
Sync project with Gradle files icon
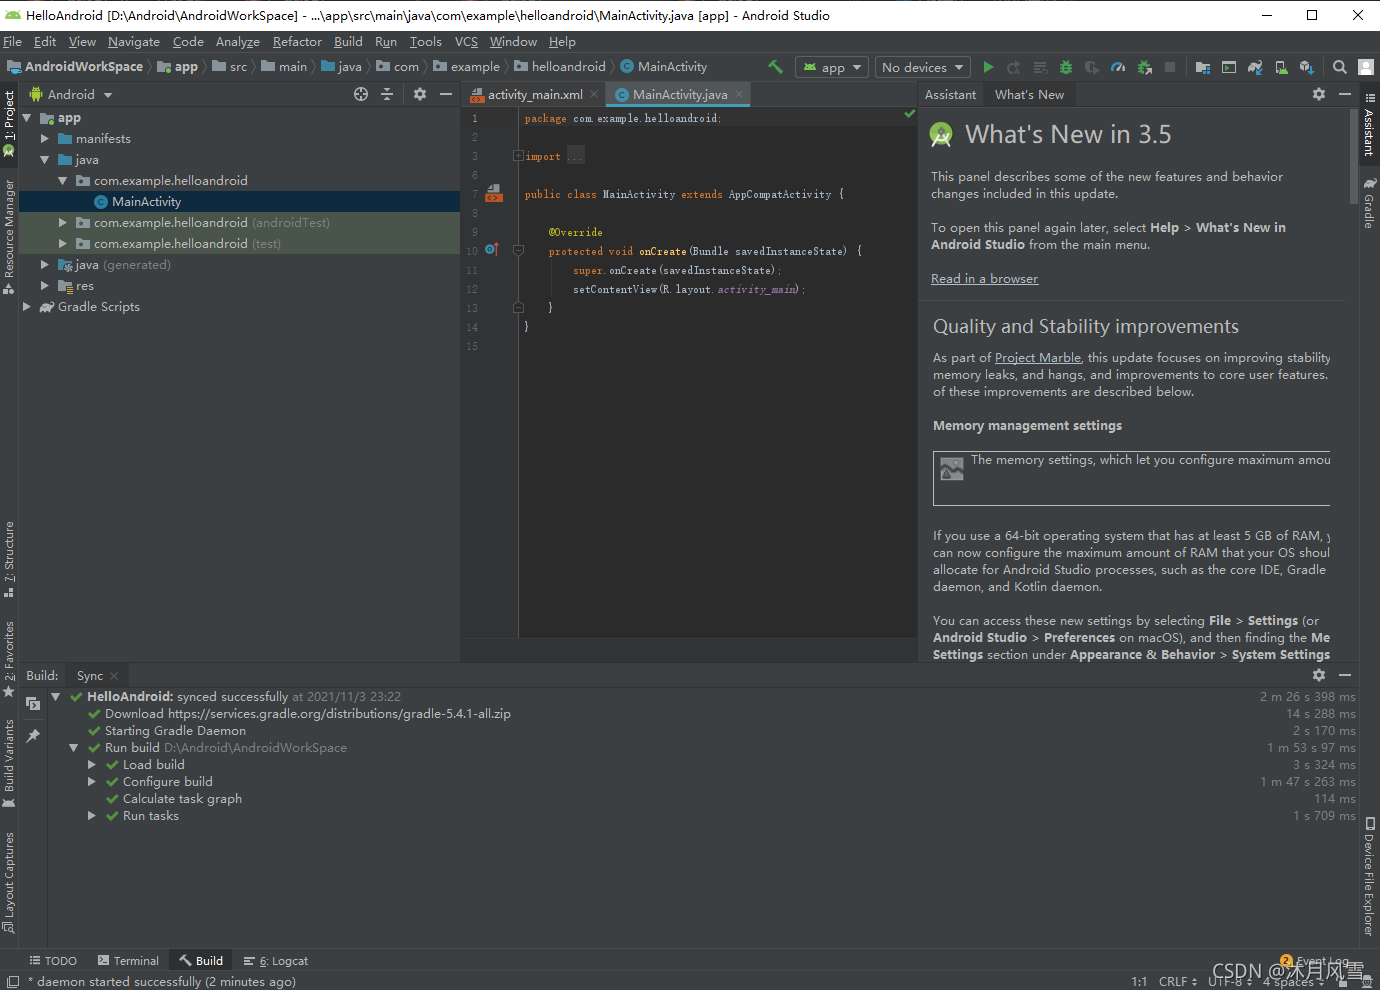1255,67
